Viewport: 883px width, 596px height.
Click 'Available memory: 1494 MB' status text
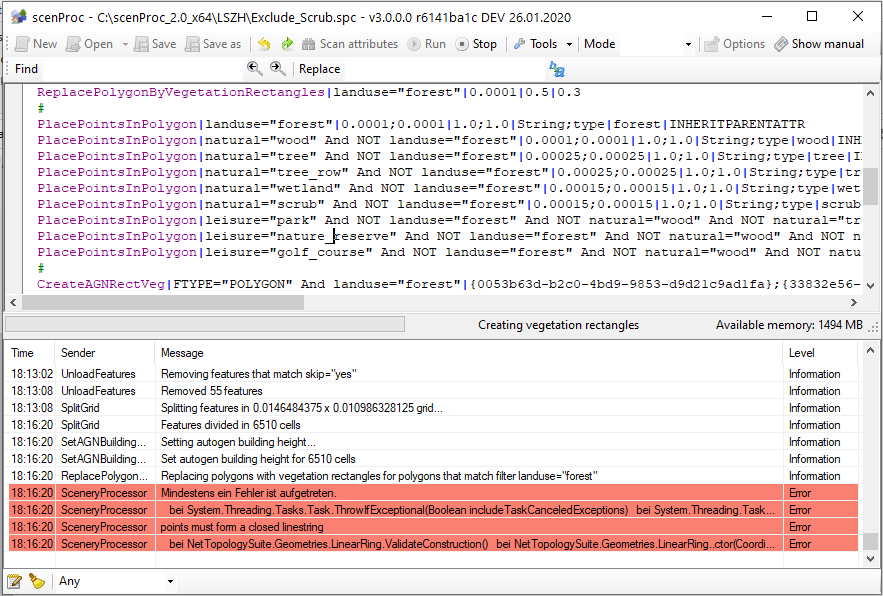pyautogui.click(x=789, y=325)
